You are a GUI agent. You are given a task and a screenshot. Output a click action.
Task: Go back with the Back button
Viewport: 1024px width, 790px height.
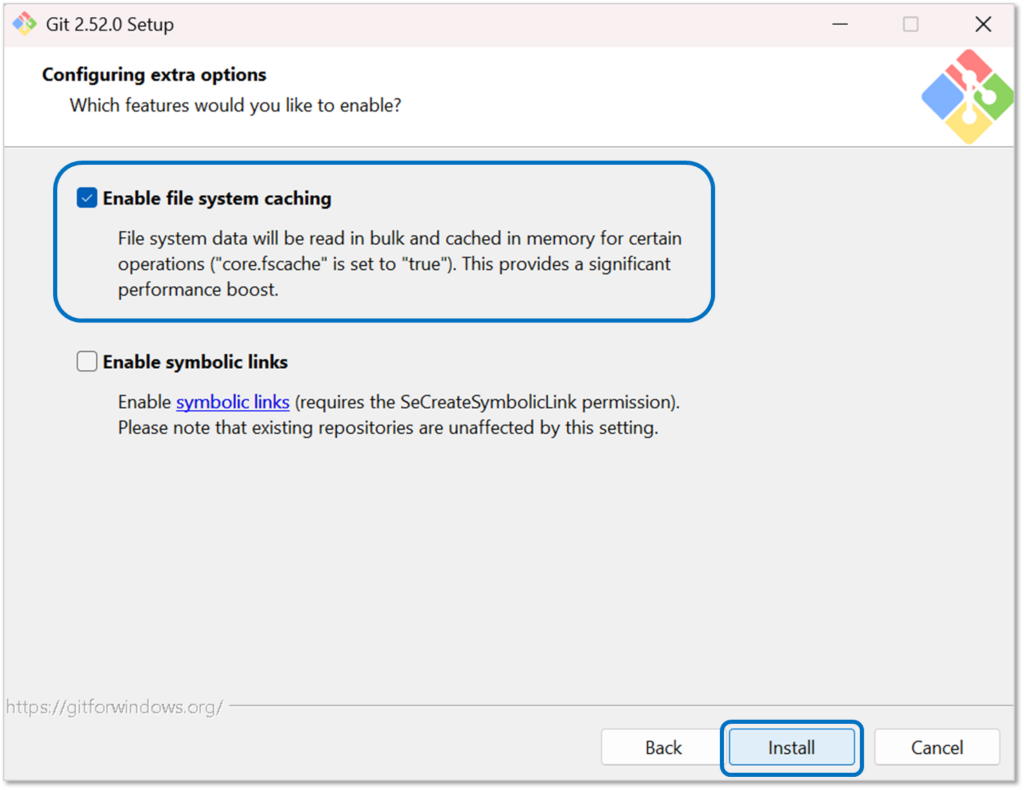pyautogui.click(x=663, y=747)
